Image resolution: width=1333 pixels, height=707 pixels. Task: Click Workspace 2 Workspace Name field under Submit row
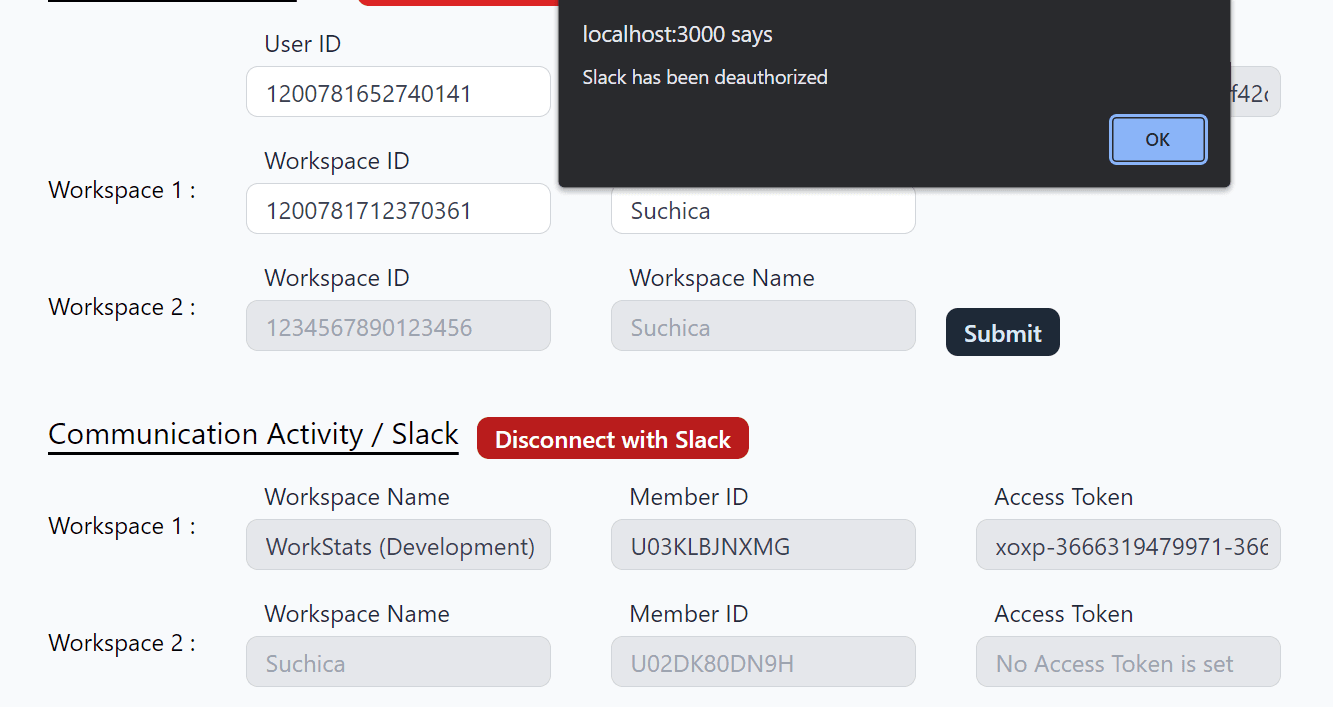[763, 326]
